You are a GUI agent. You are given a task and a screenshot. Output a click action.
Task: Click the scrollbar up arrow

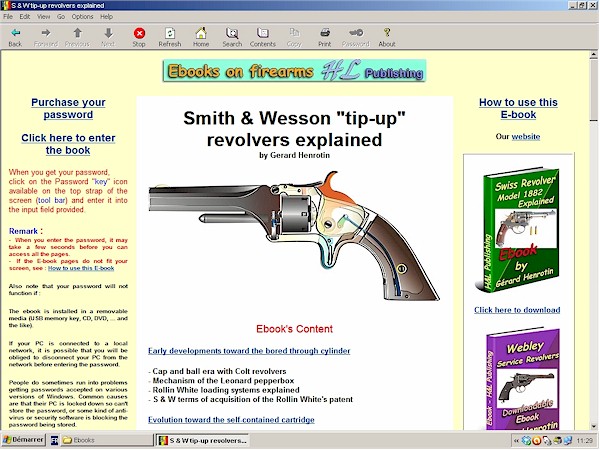[x=593, y=55]
